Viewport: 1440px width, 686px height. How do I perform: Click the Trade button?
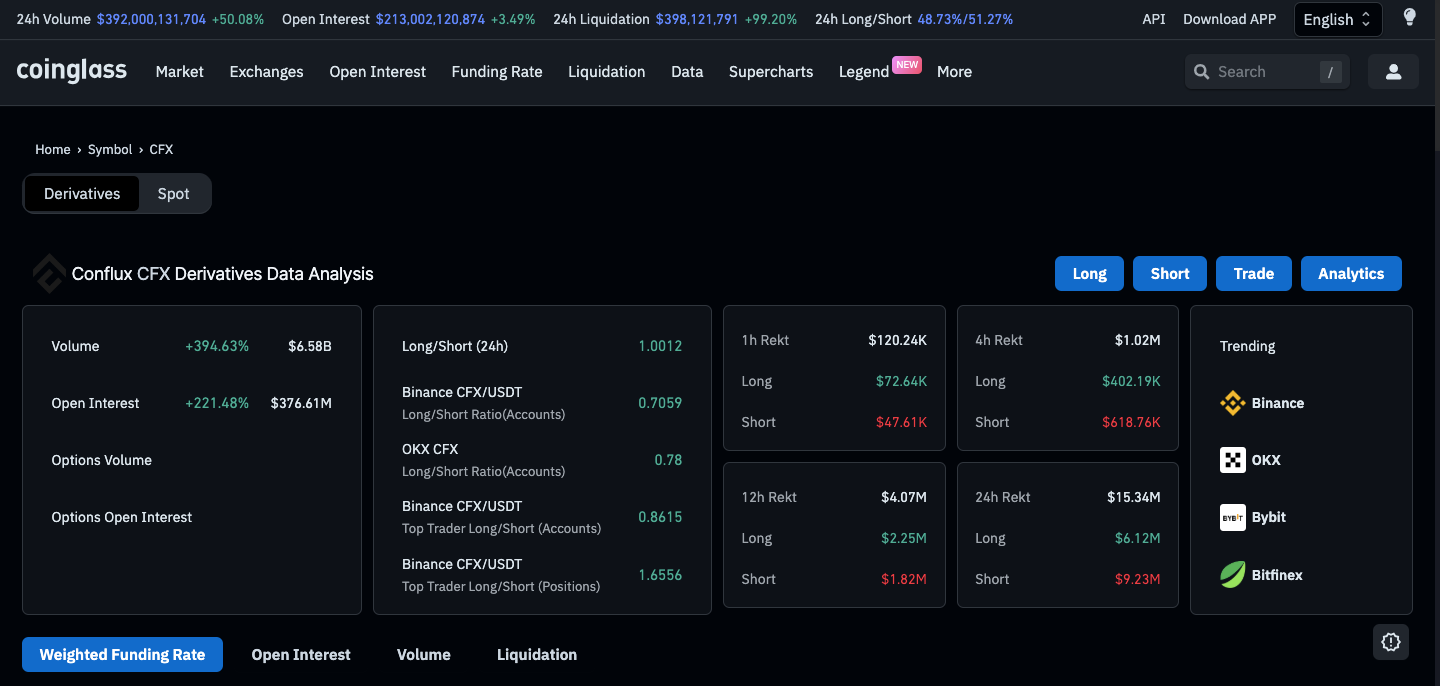(1254, 273)
